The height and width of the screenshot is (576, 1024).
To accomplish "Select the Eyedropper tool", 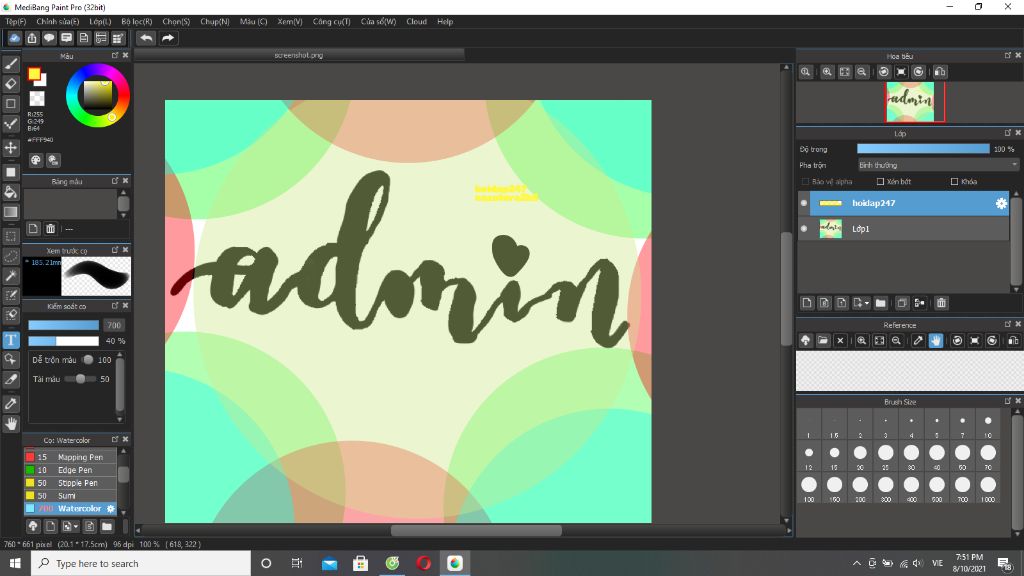I will click(10, 404).
